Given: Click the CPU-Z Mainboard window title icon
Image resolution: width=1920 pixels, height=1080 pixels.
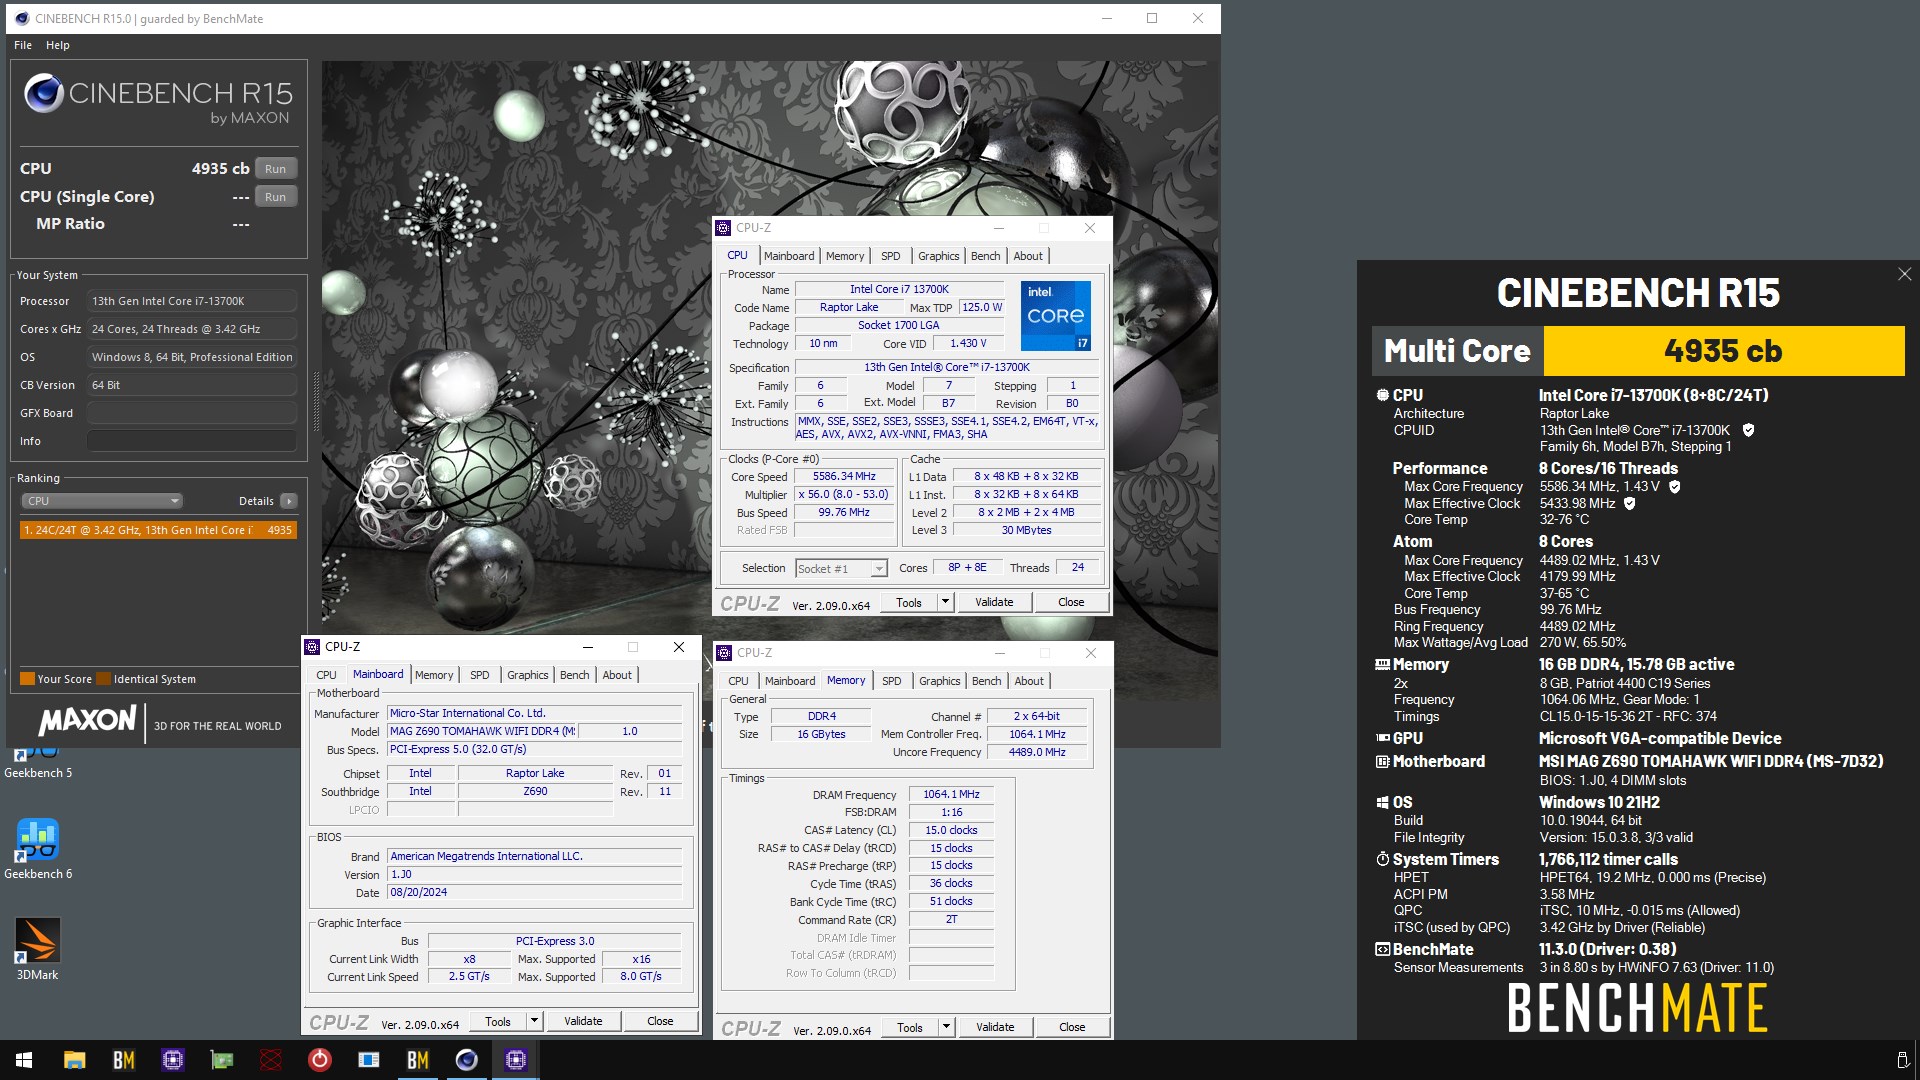Looking at the screenshot, I should click(312, 647).
